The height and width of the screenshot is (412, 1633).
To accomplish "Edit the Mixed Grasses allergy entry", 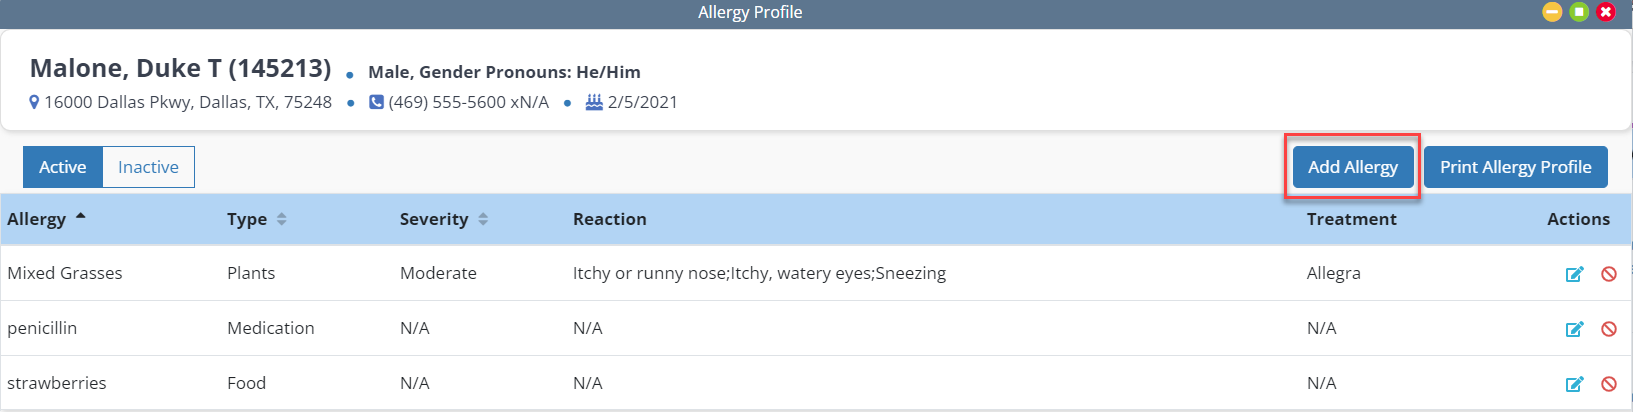I will [x=1574, y=274].
